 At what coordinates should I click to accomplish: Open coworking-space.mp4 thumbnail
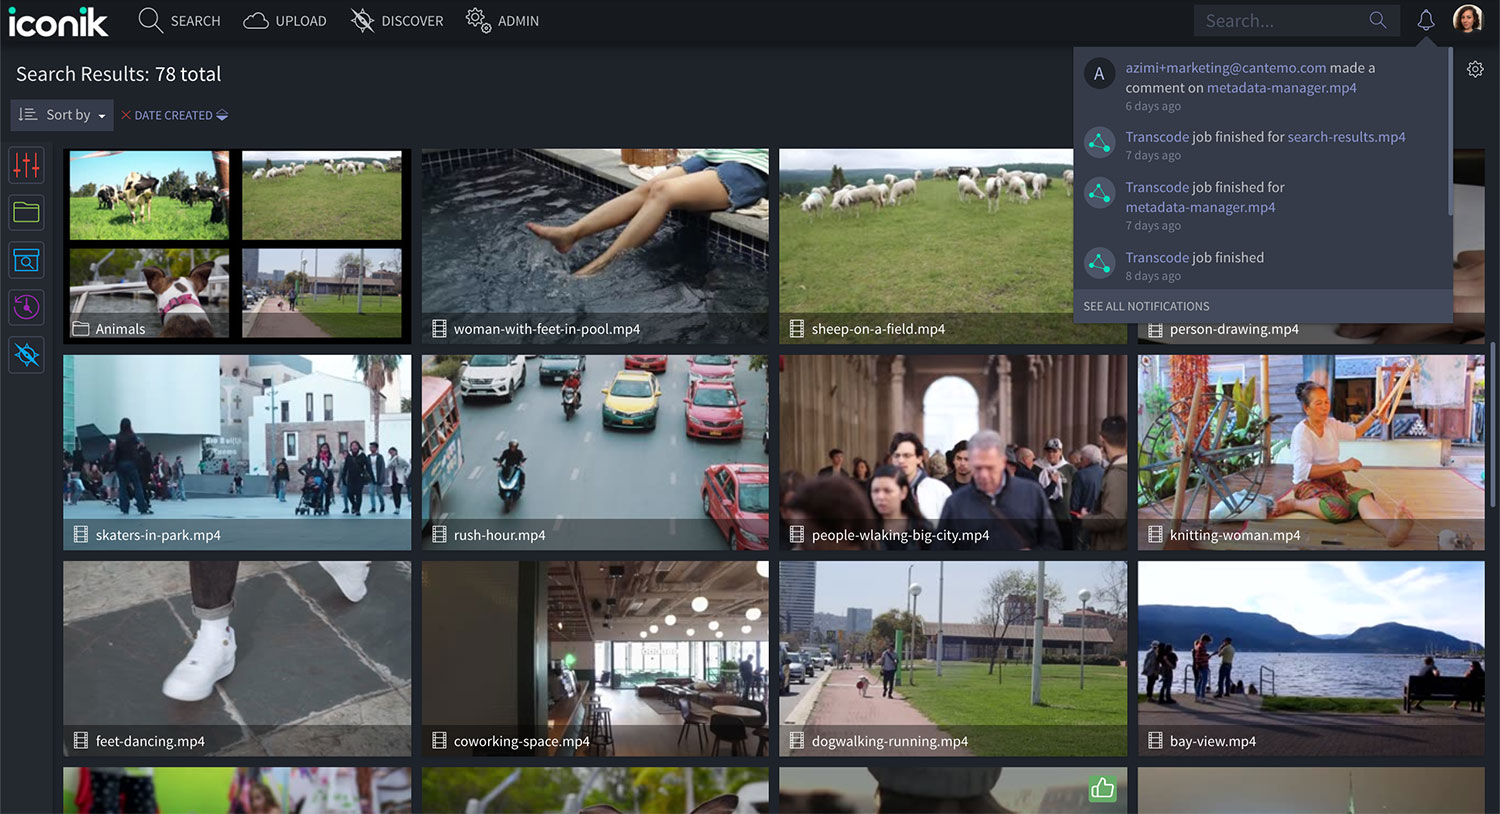pyautogui.click(x=595, y=658)
